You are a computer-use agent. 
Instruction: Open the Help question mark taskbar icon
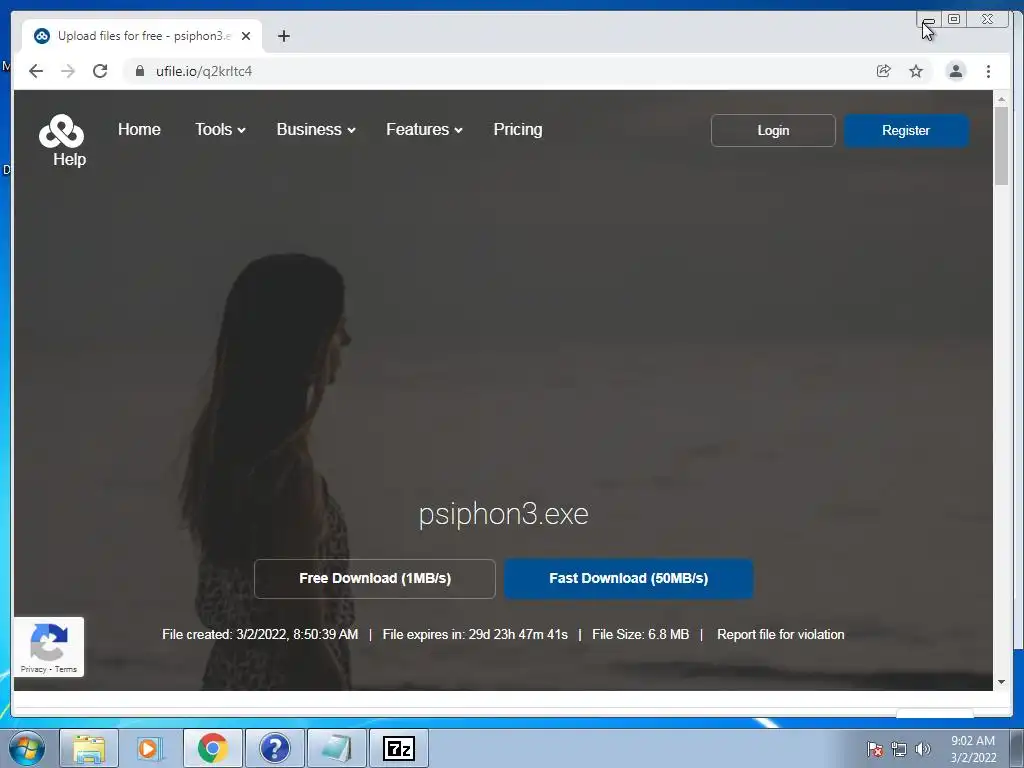274,748
